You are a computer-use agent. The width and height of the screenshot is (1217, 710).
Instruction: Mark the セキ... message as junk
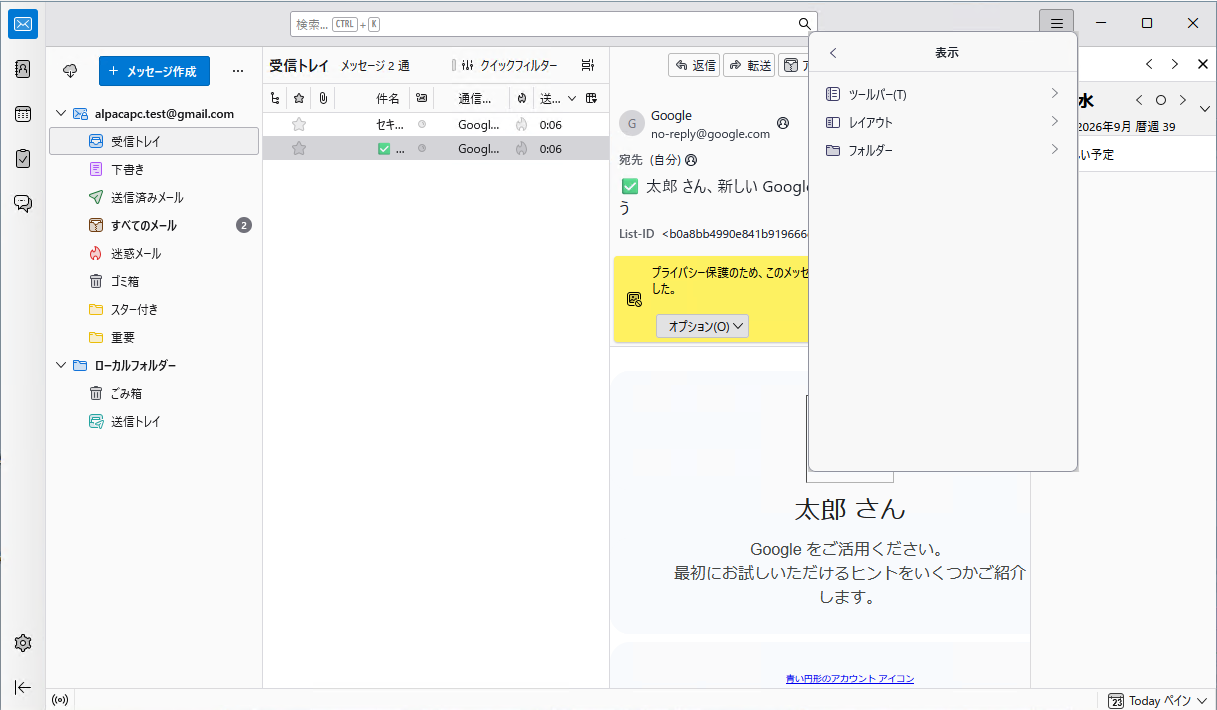click(x=521, y=125)
